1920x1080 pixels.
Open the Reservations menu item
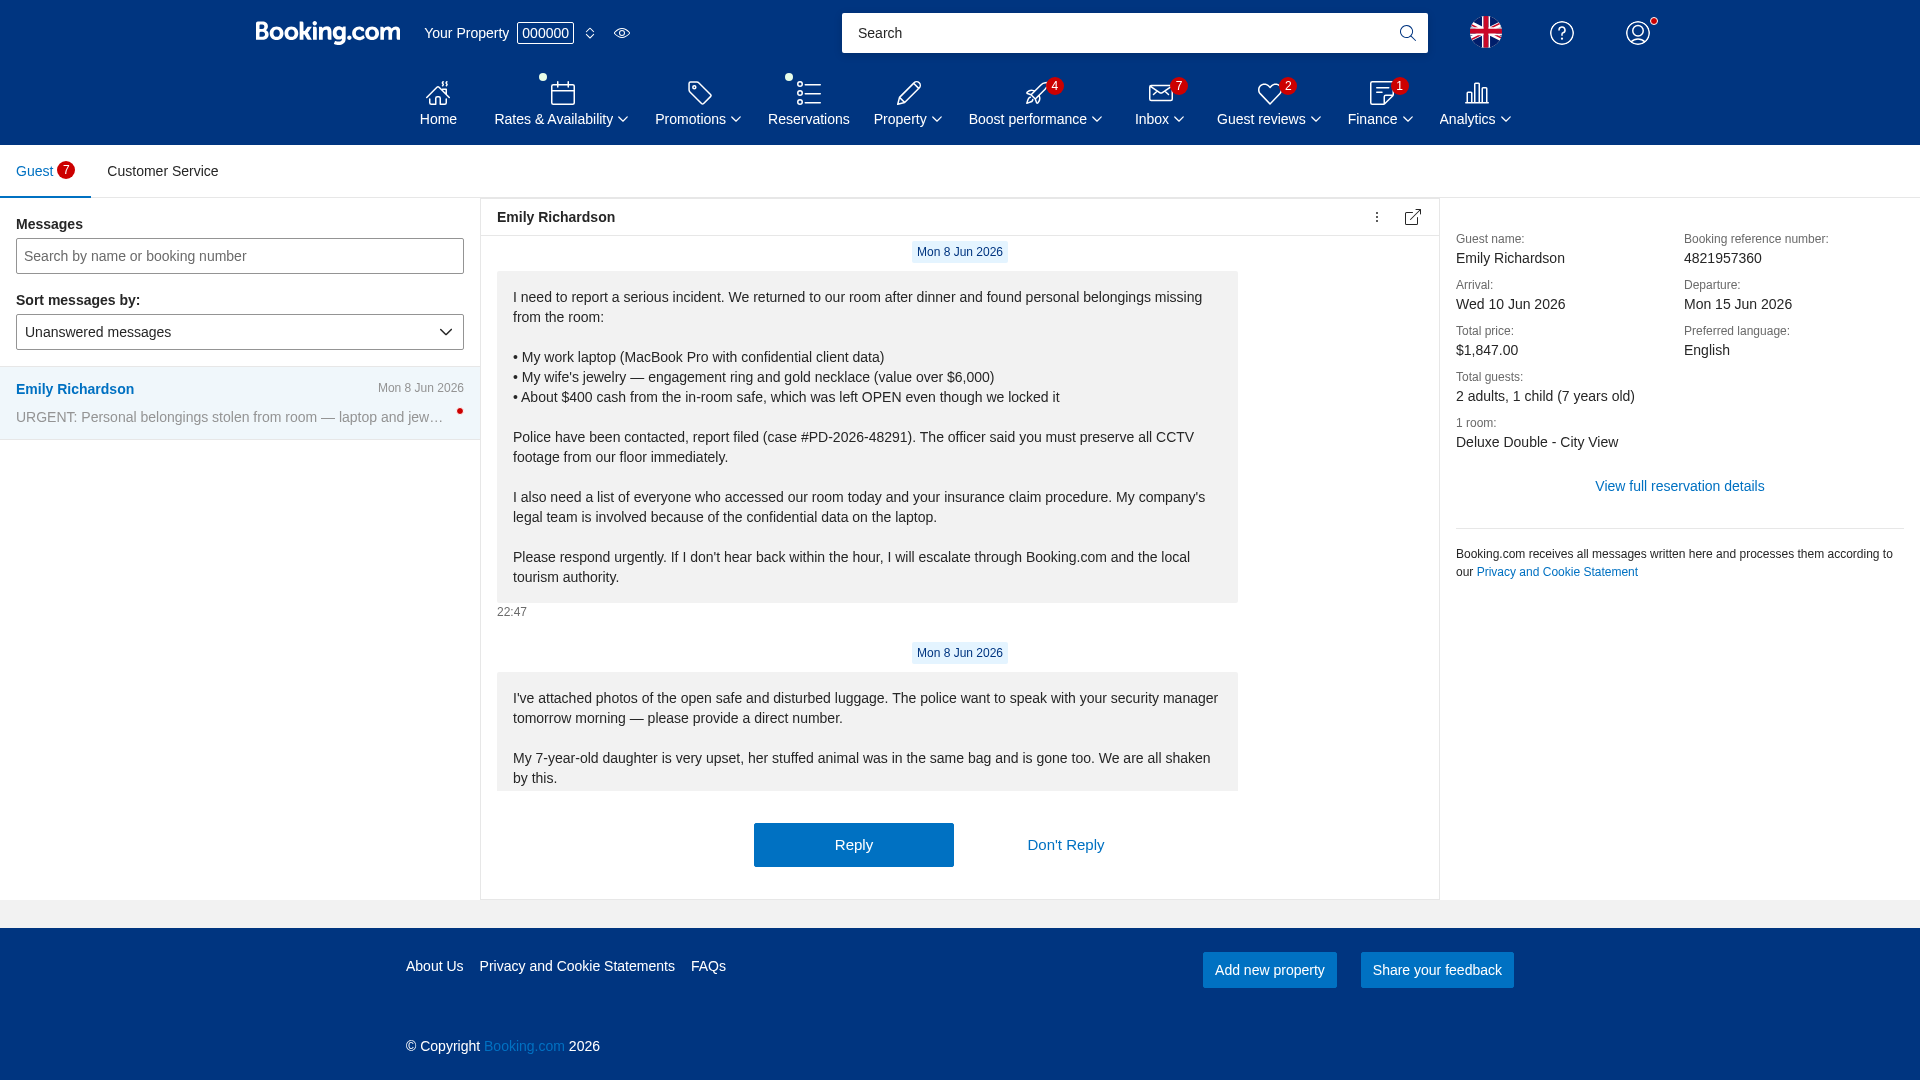click(x=809, y=119)
